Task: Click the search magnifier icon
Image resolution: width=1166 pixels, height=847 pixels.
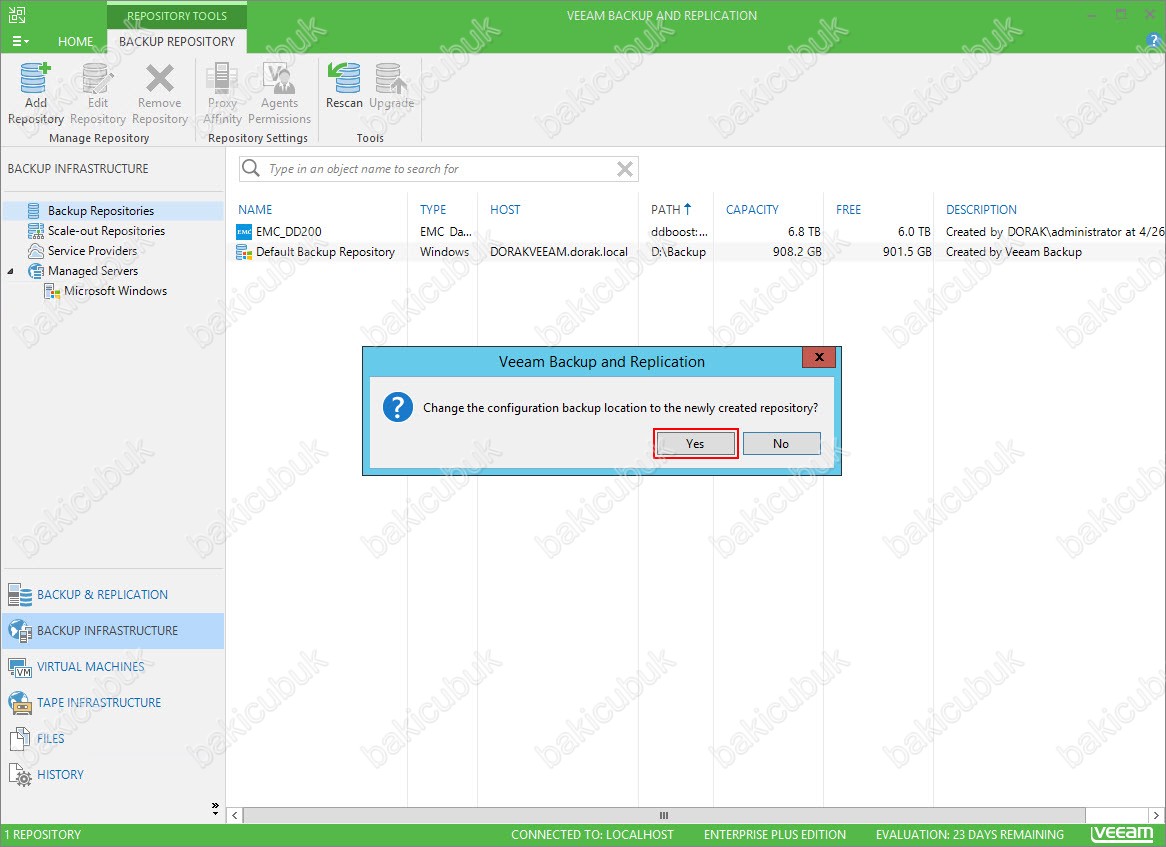Action: (251, 168)
